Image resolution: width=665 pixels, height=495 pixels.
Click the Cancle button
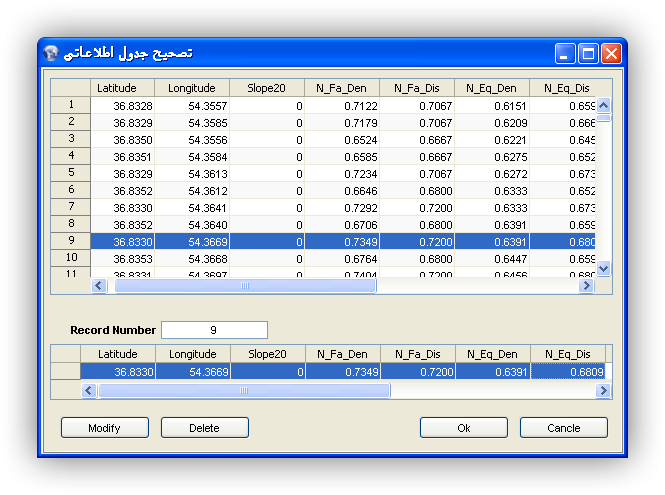click(563, 428)
